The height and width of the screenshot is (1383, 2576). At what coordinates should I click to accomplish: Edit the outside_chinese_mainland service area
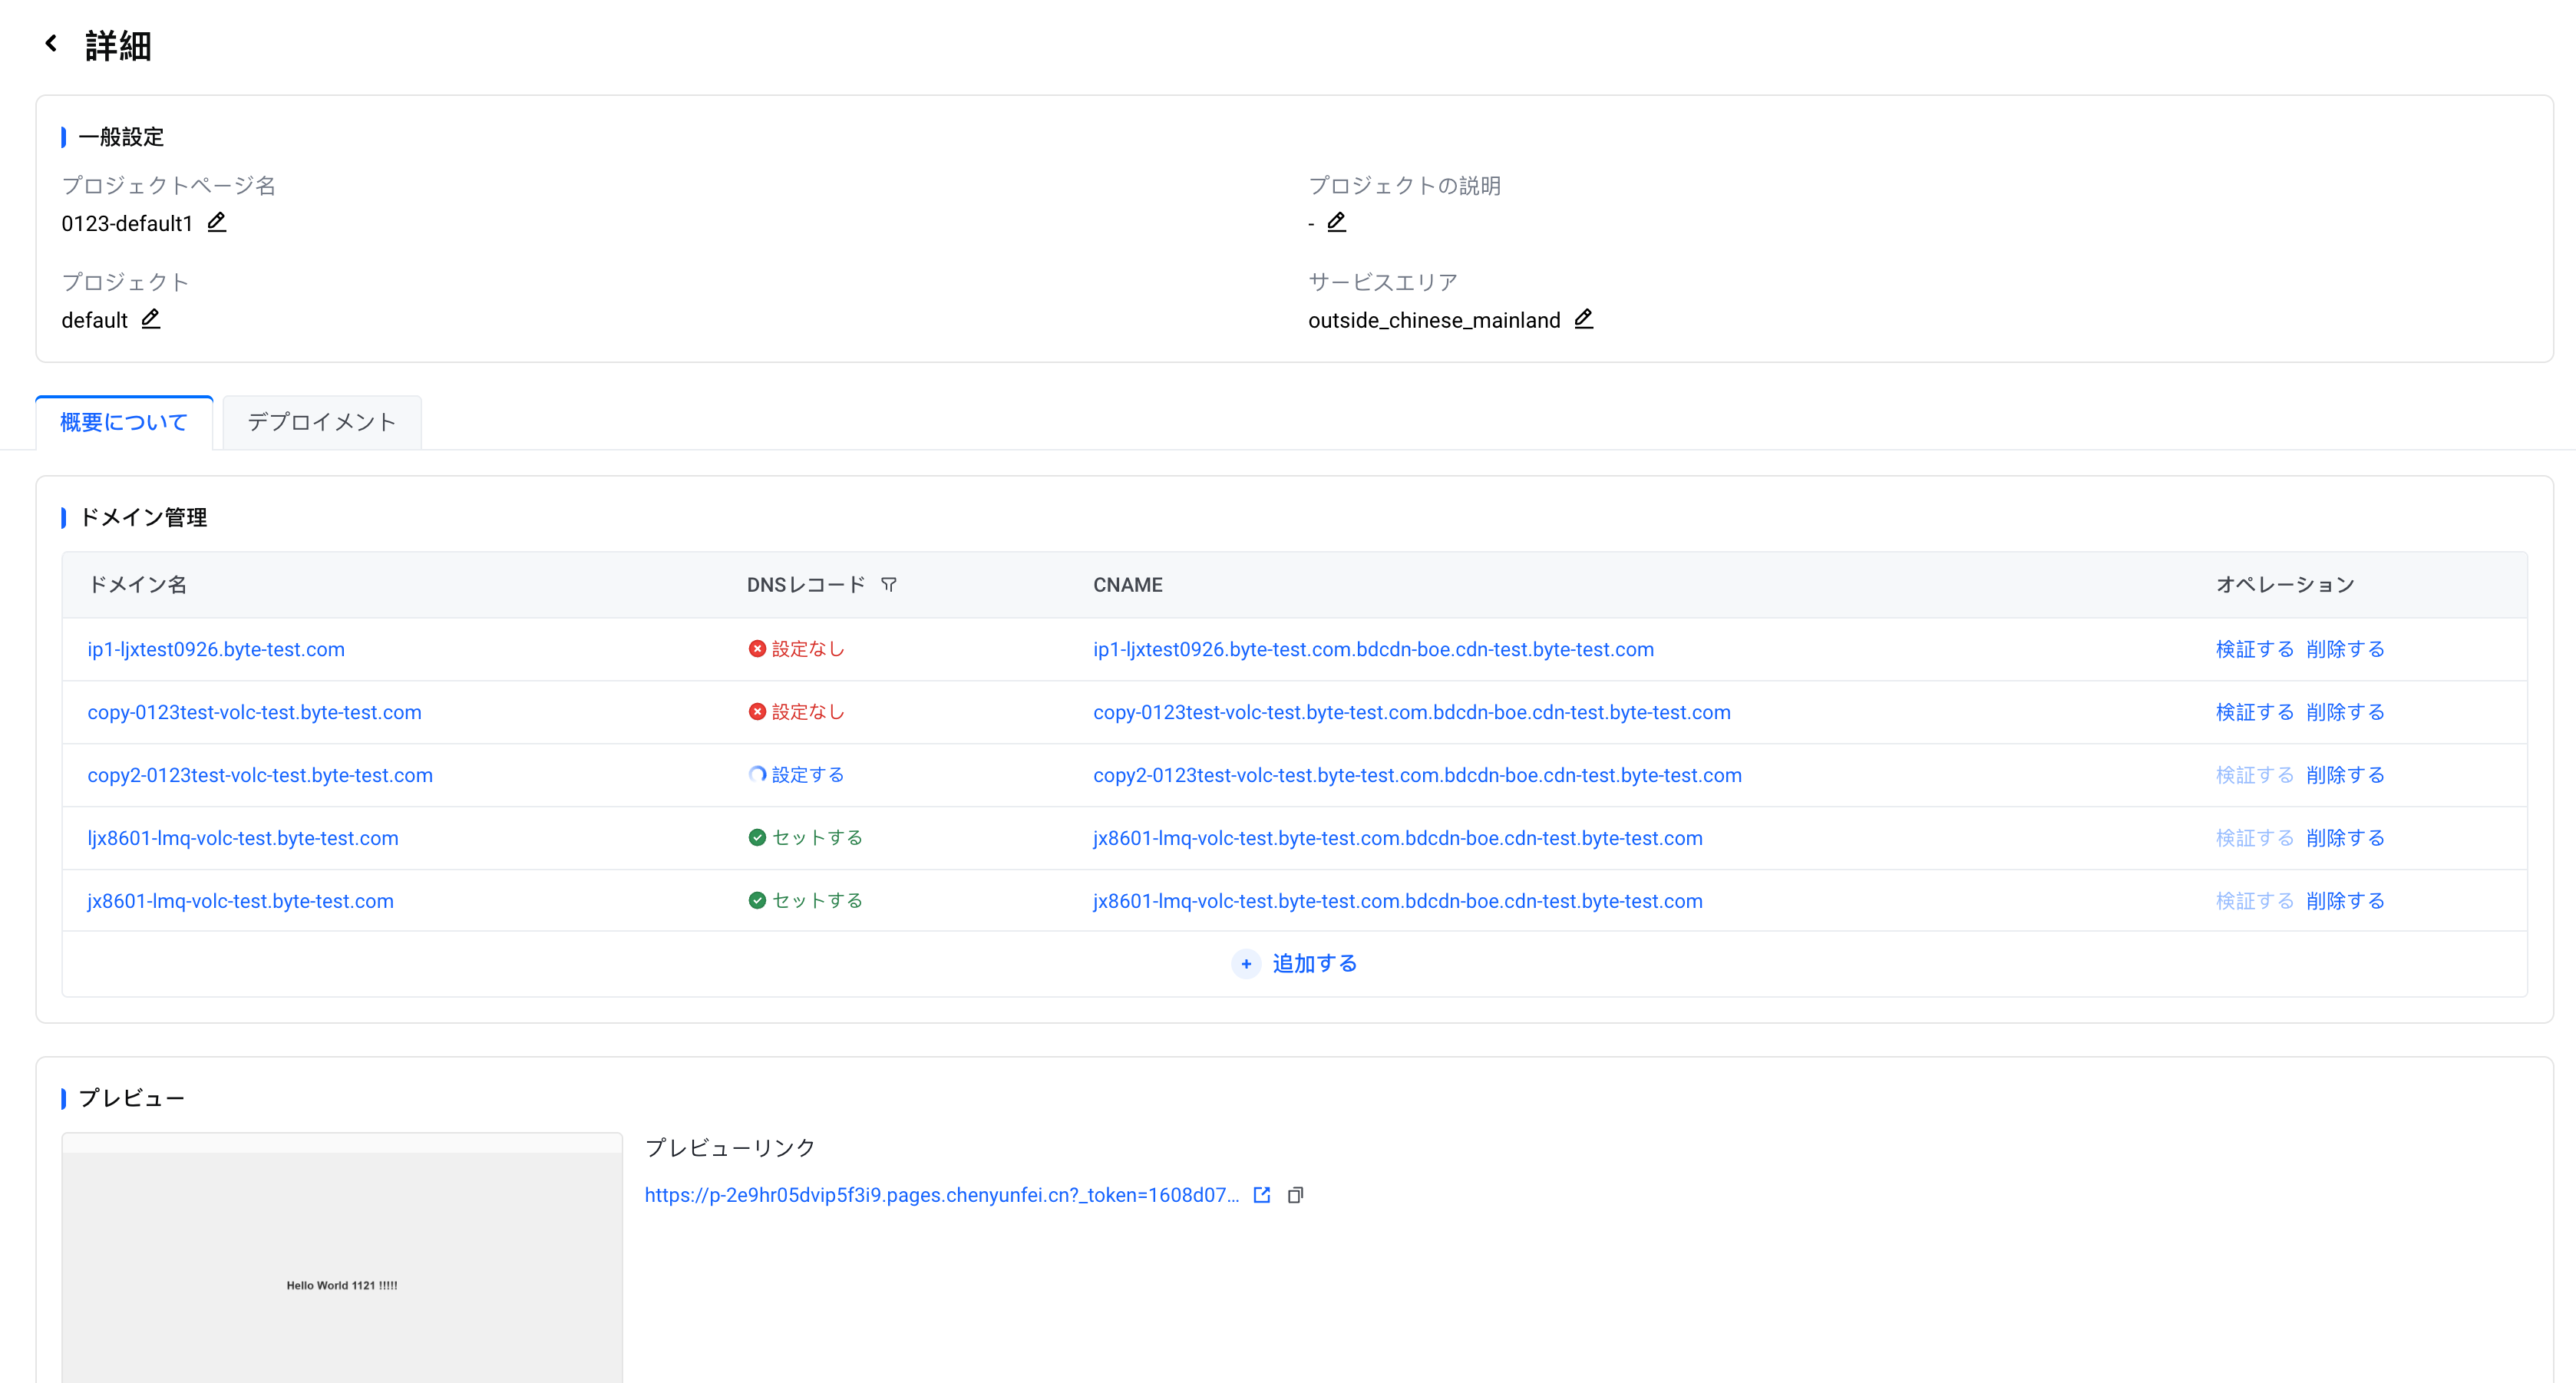[1583, 319]
